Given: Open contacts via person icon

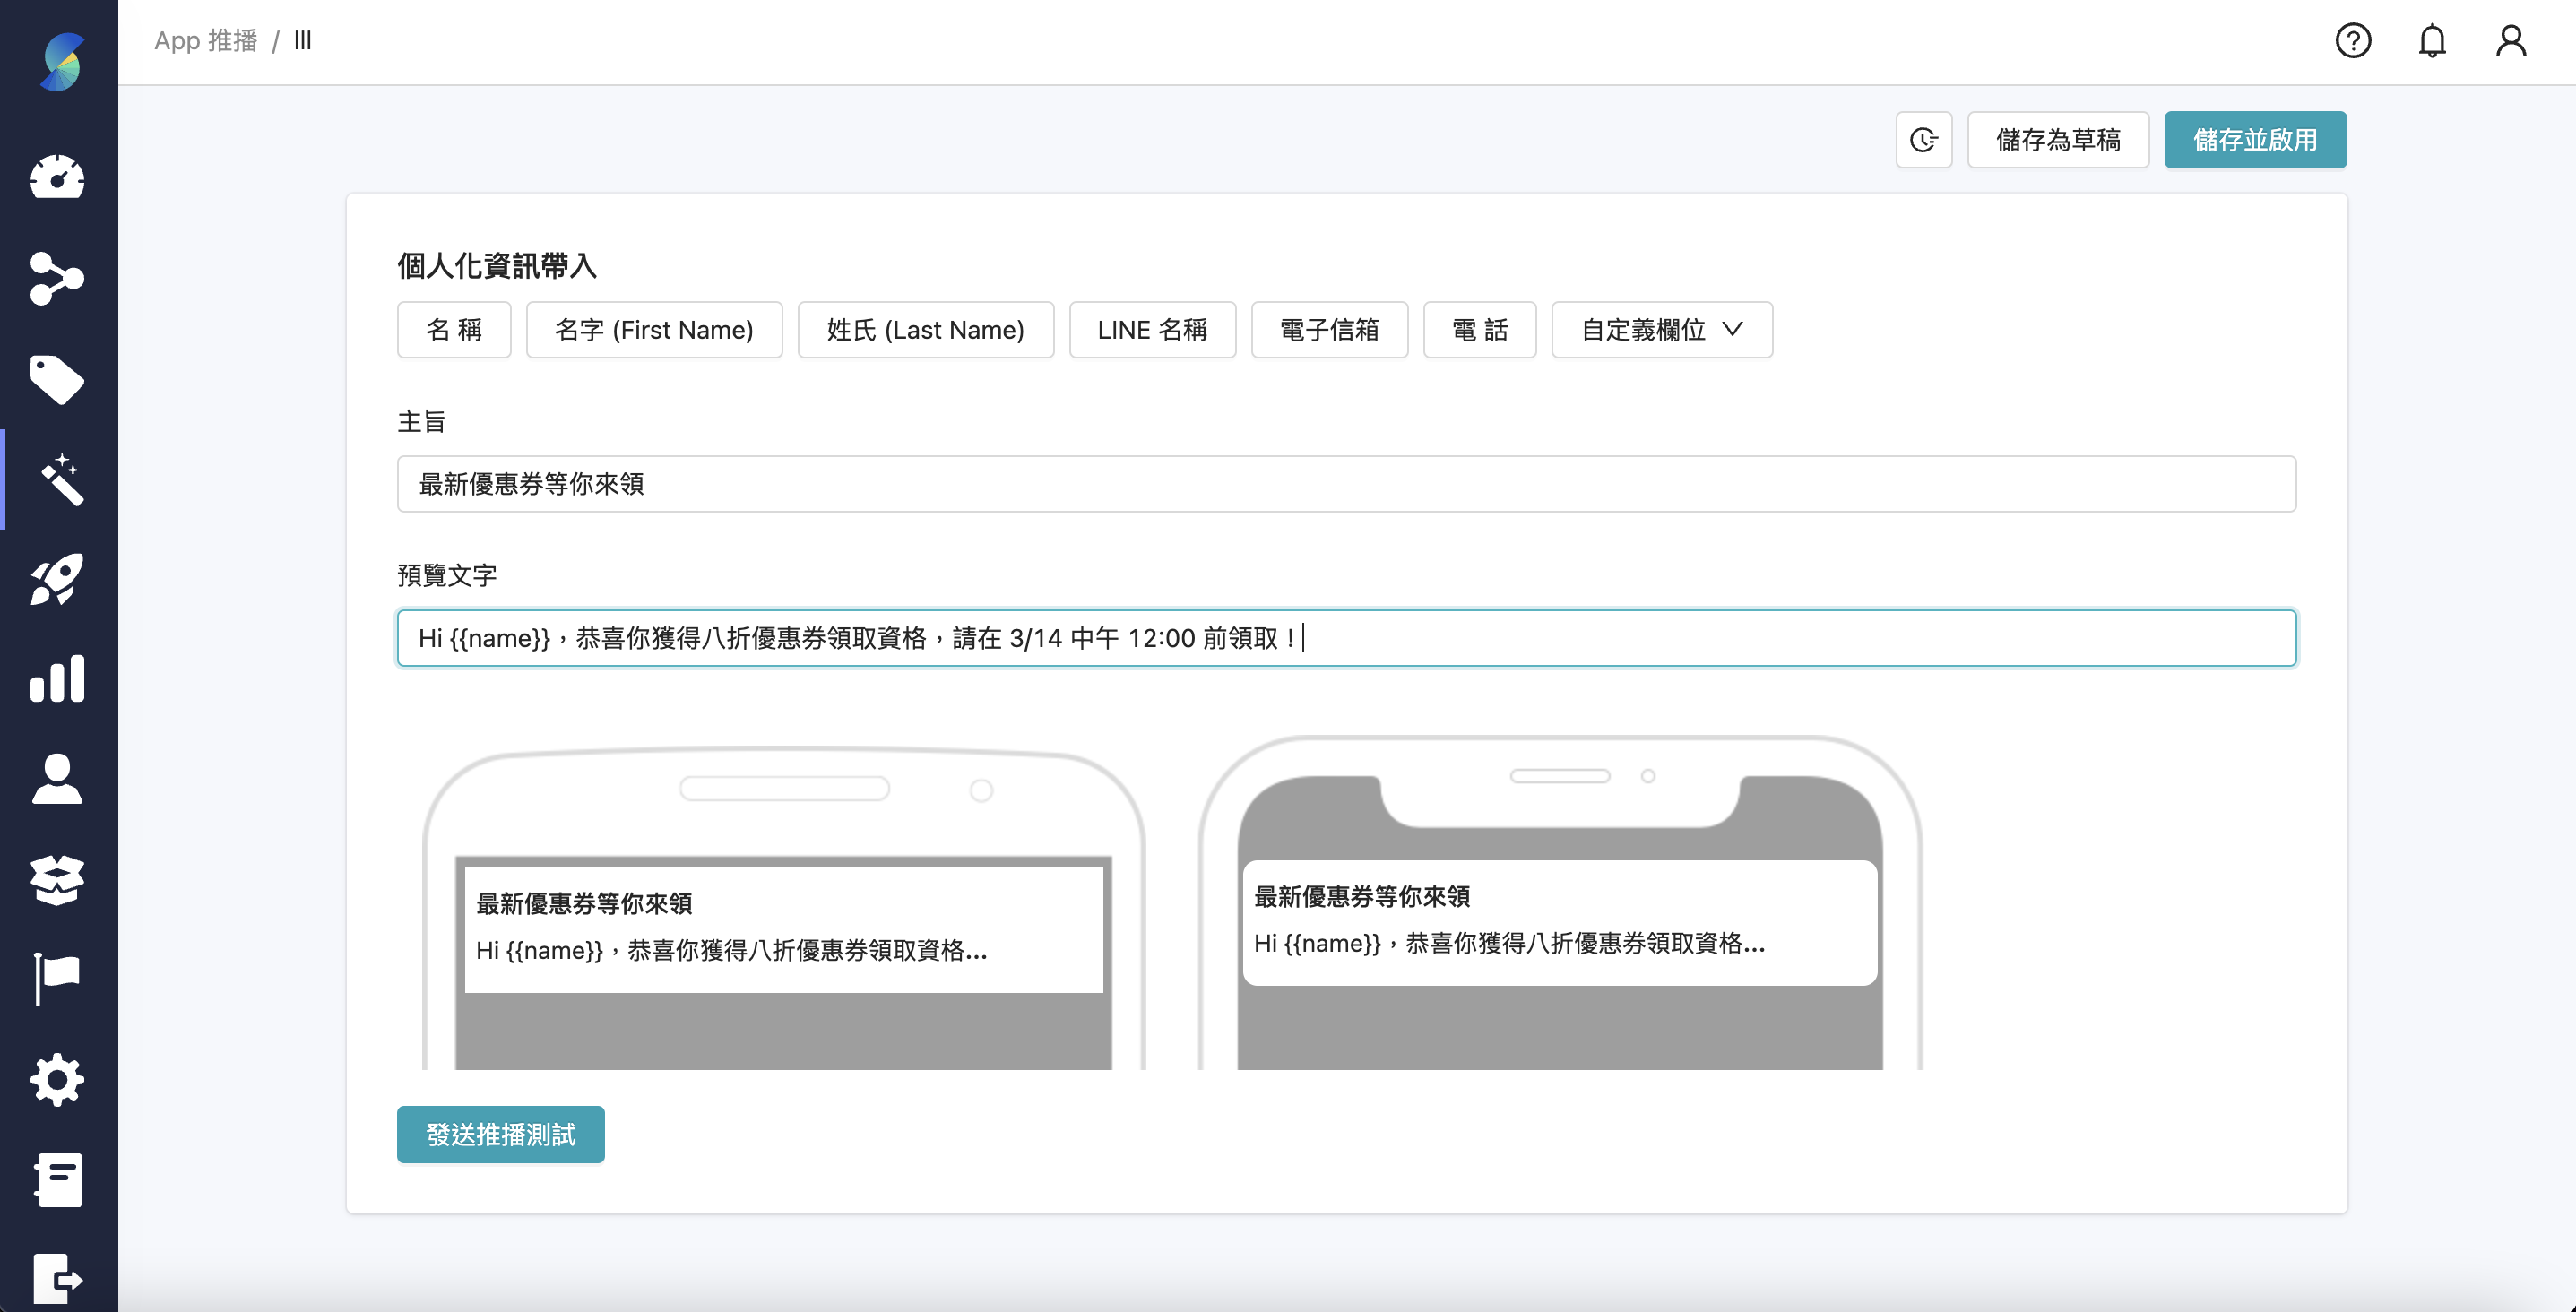Looking at the screenshot, I should [x=57, y=779].
